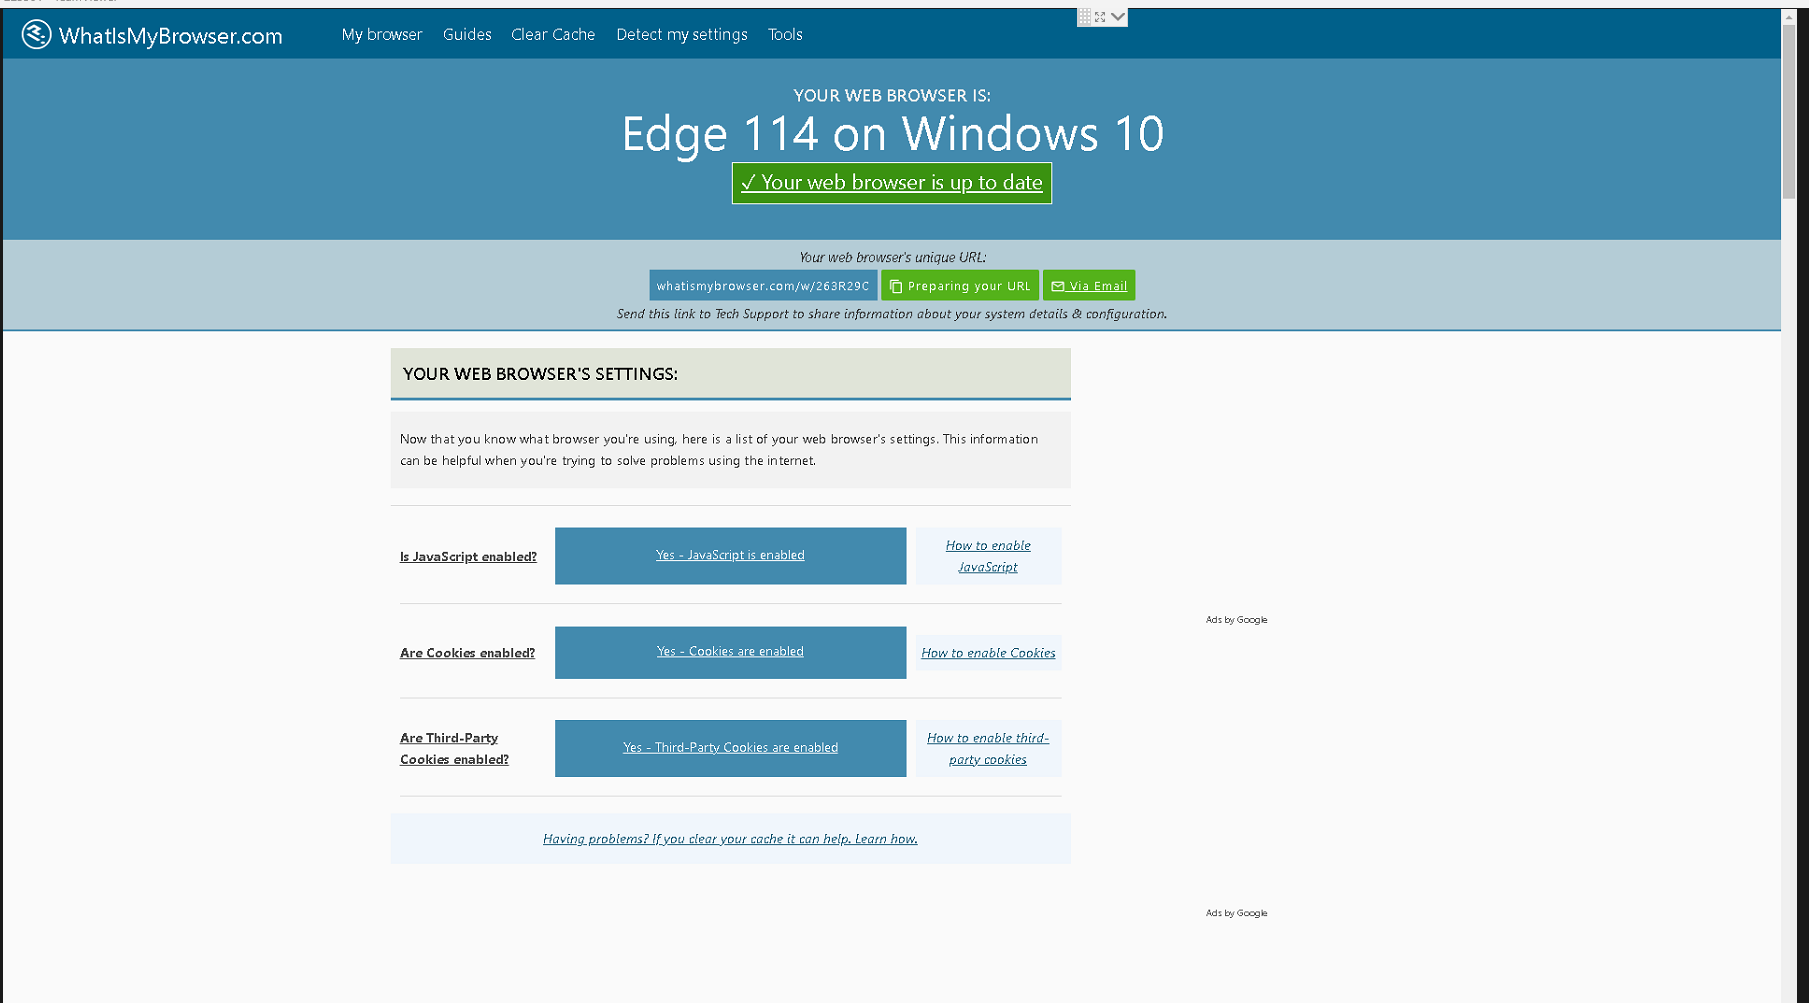The image size is (1809, 1003).
Task: Click the scroll-up arrow of page scrollbar
Action: pos(1789,17)
